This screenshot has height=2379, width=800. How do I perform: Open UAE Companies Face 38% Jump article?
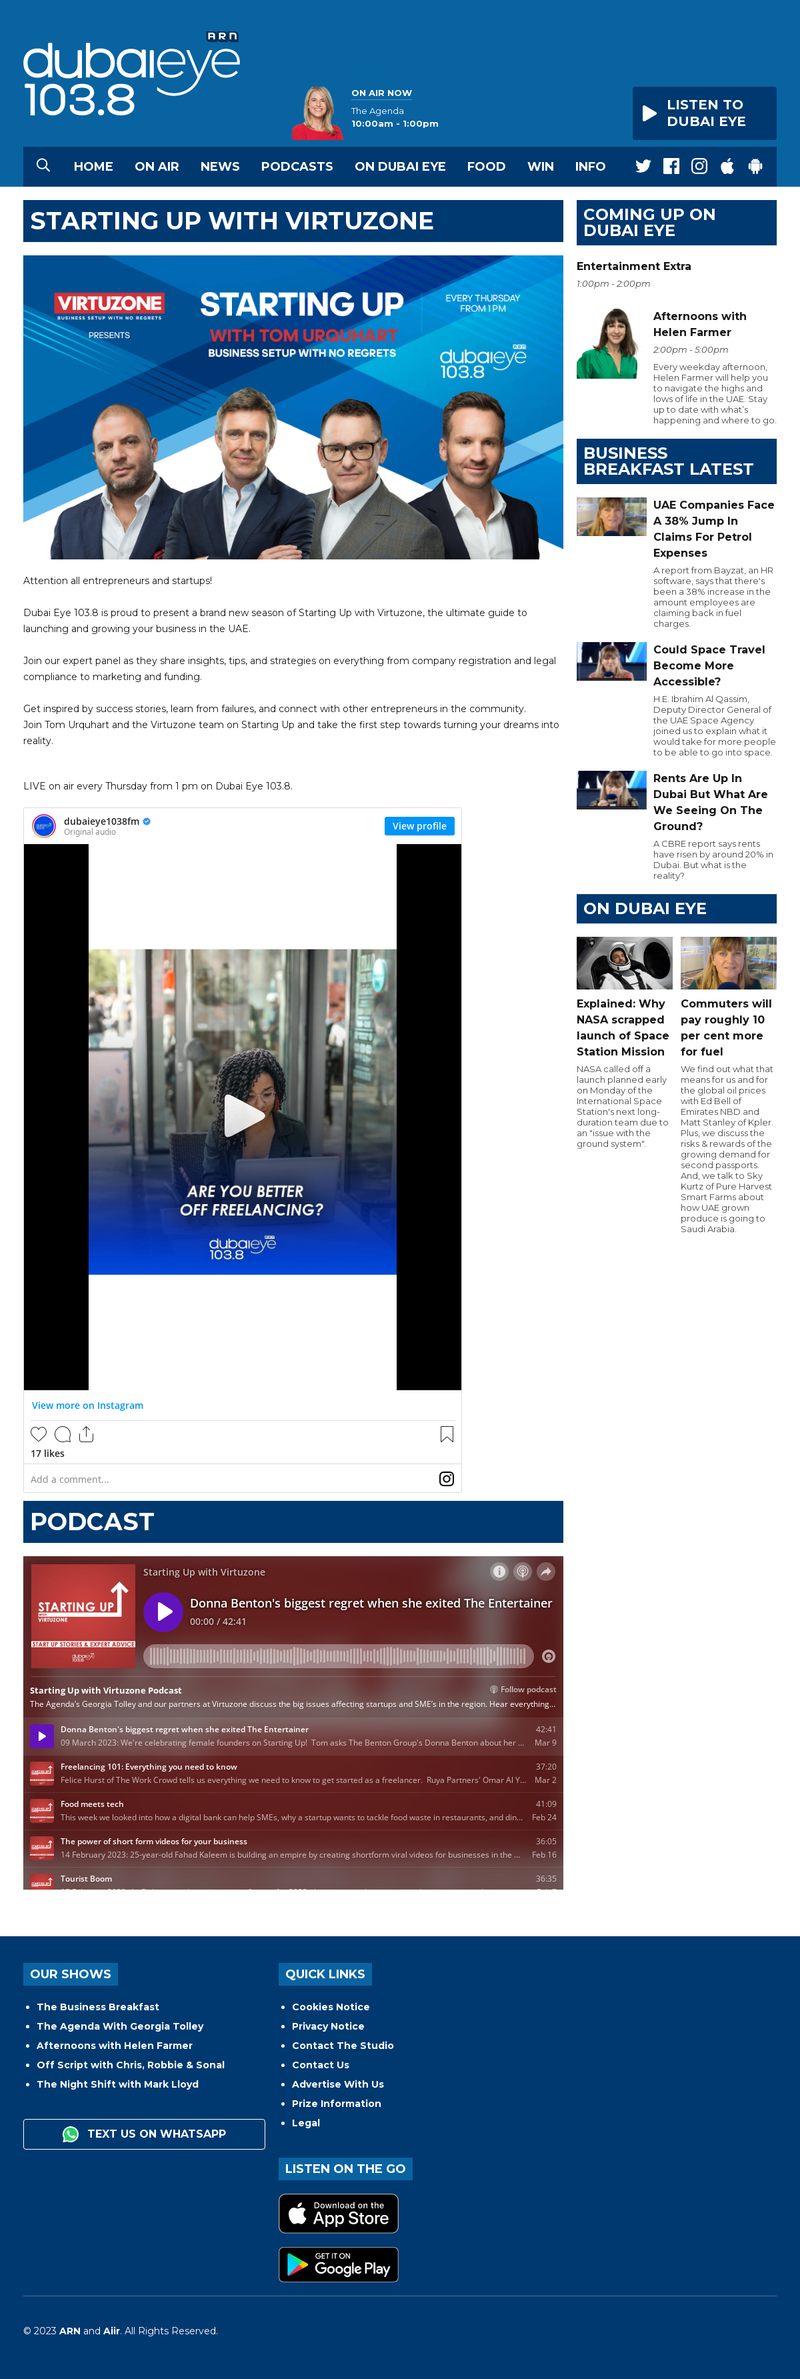pos(713,529)
